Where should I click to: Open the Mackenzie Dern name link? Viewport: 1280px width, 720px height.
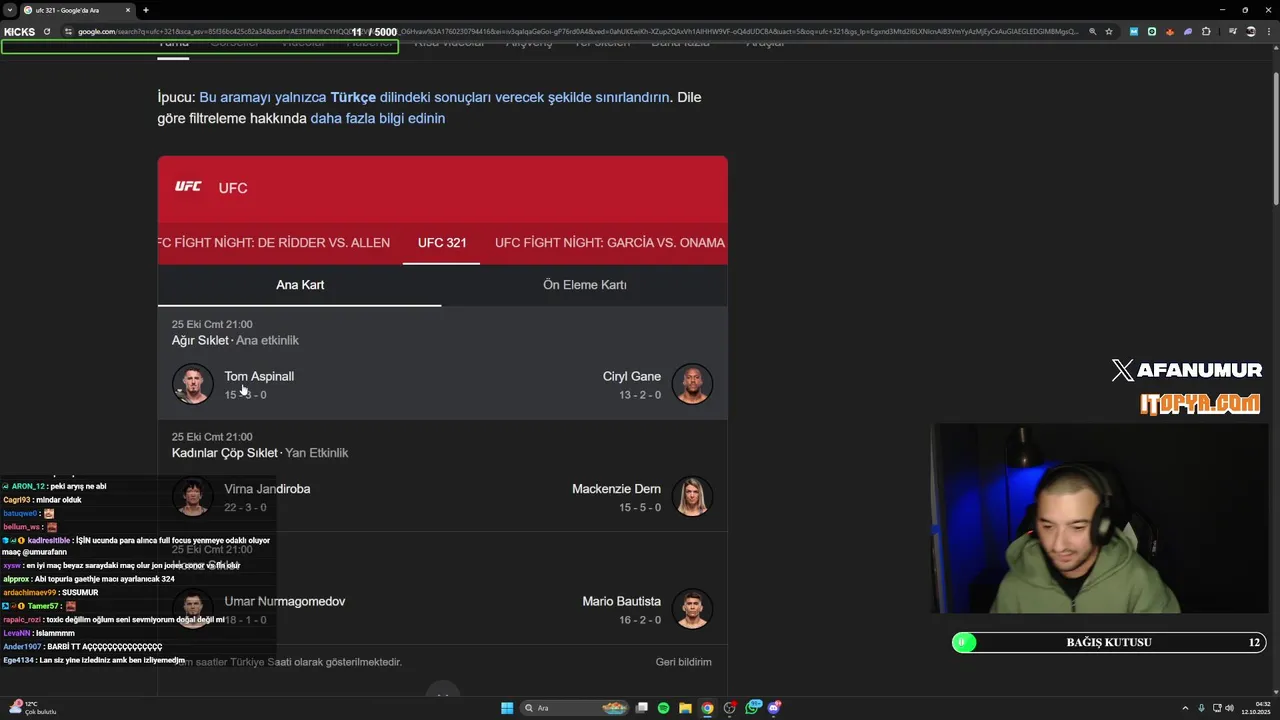tap(616, 489)
